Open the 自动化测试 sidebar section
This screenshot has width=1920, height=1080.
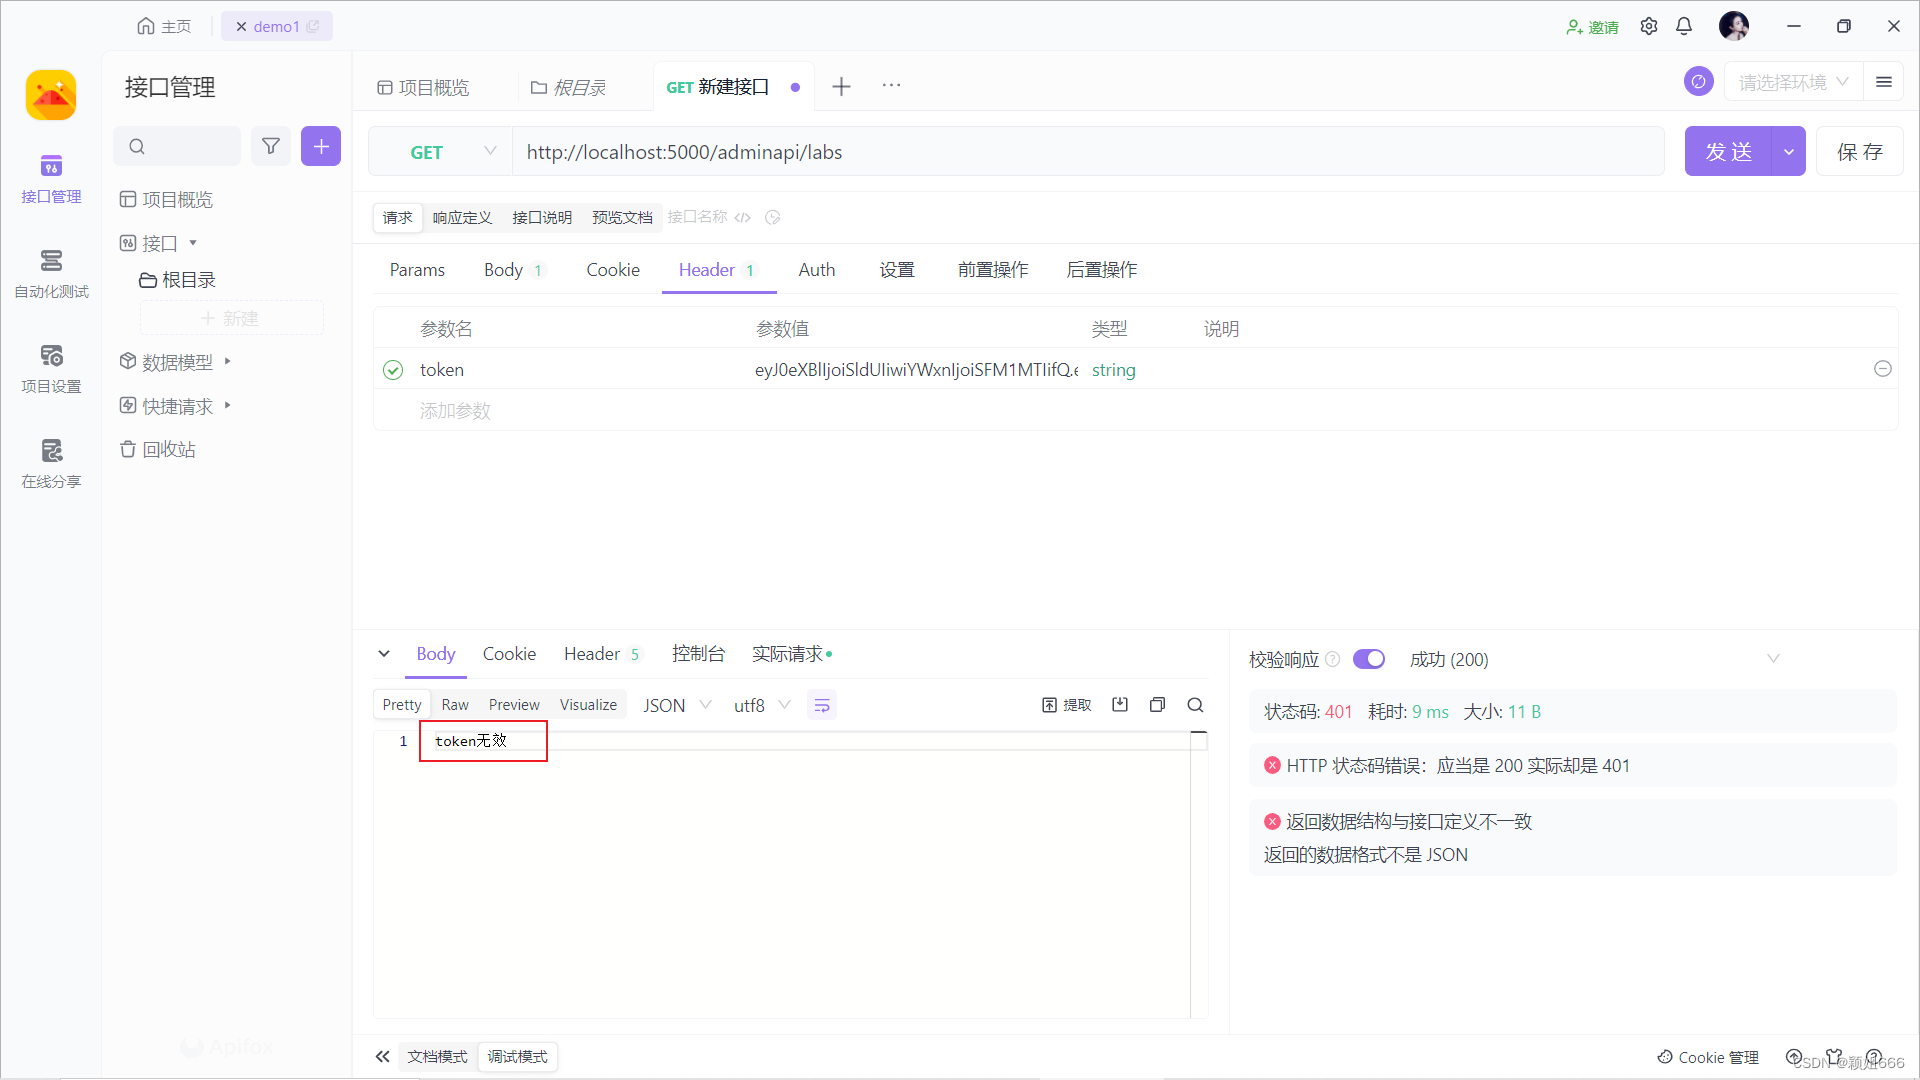pyautogui.click(x=51, y=274)
